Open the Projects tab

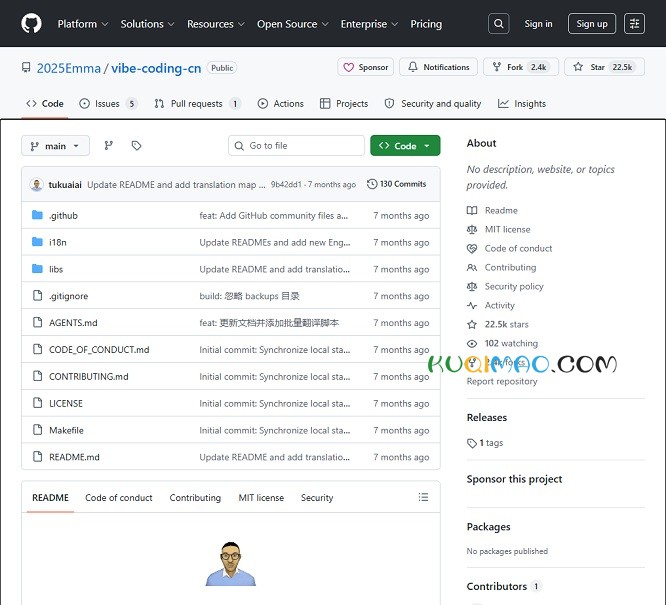coord(344,104)
